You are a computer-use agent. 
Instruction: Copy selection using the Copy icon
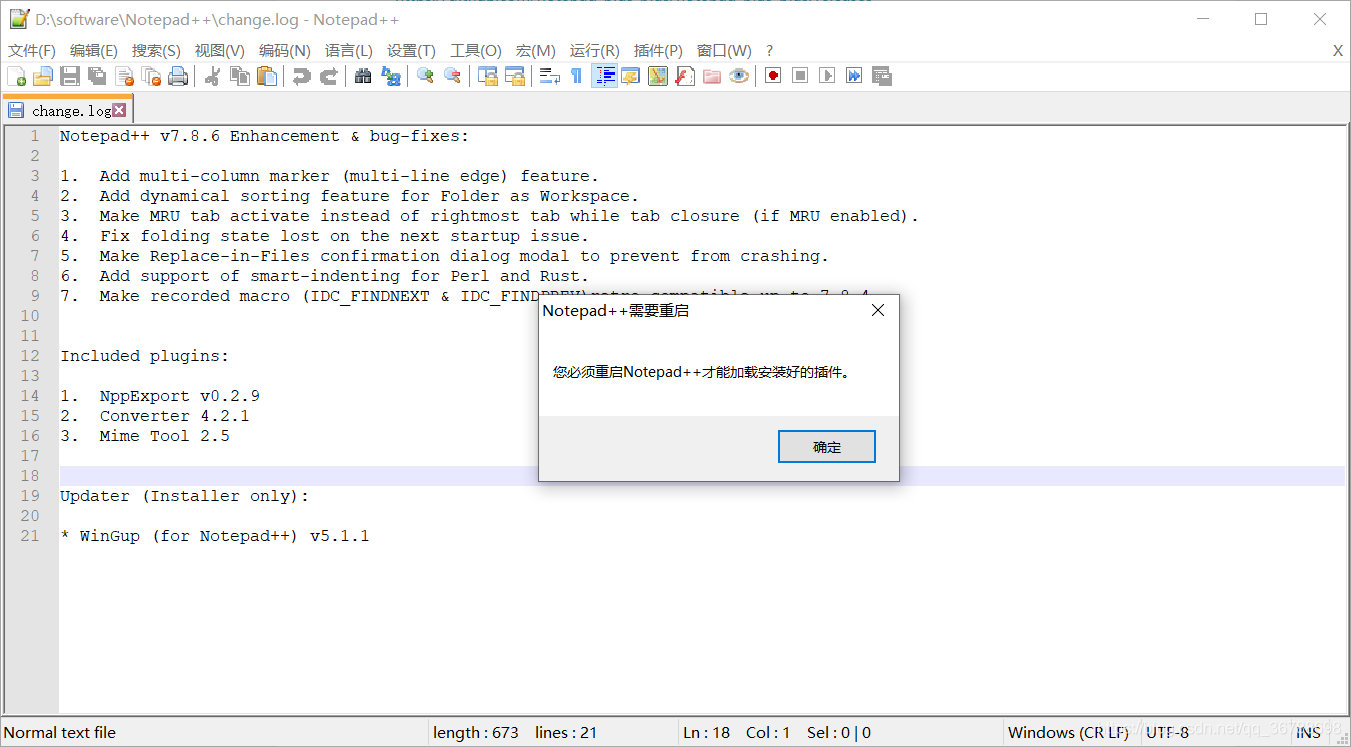point(239,76)
